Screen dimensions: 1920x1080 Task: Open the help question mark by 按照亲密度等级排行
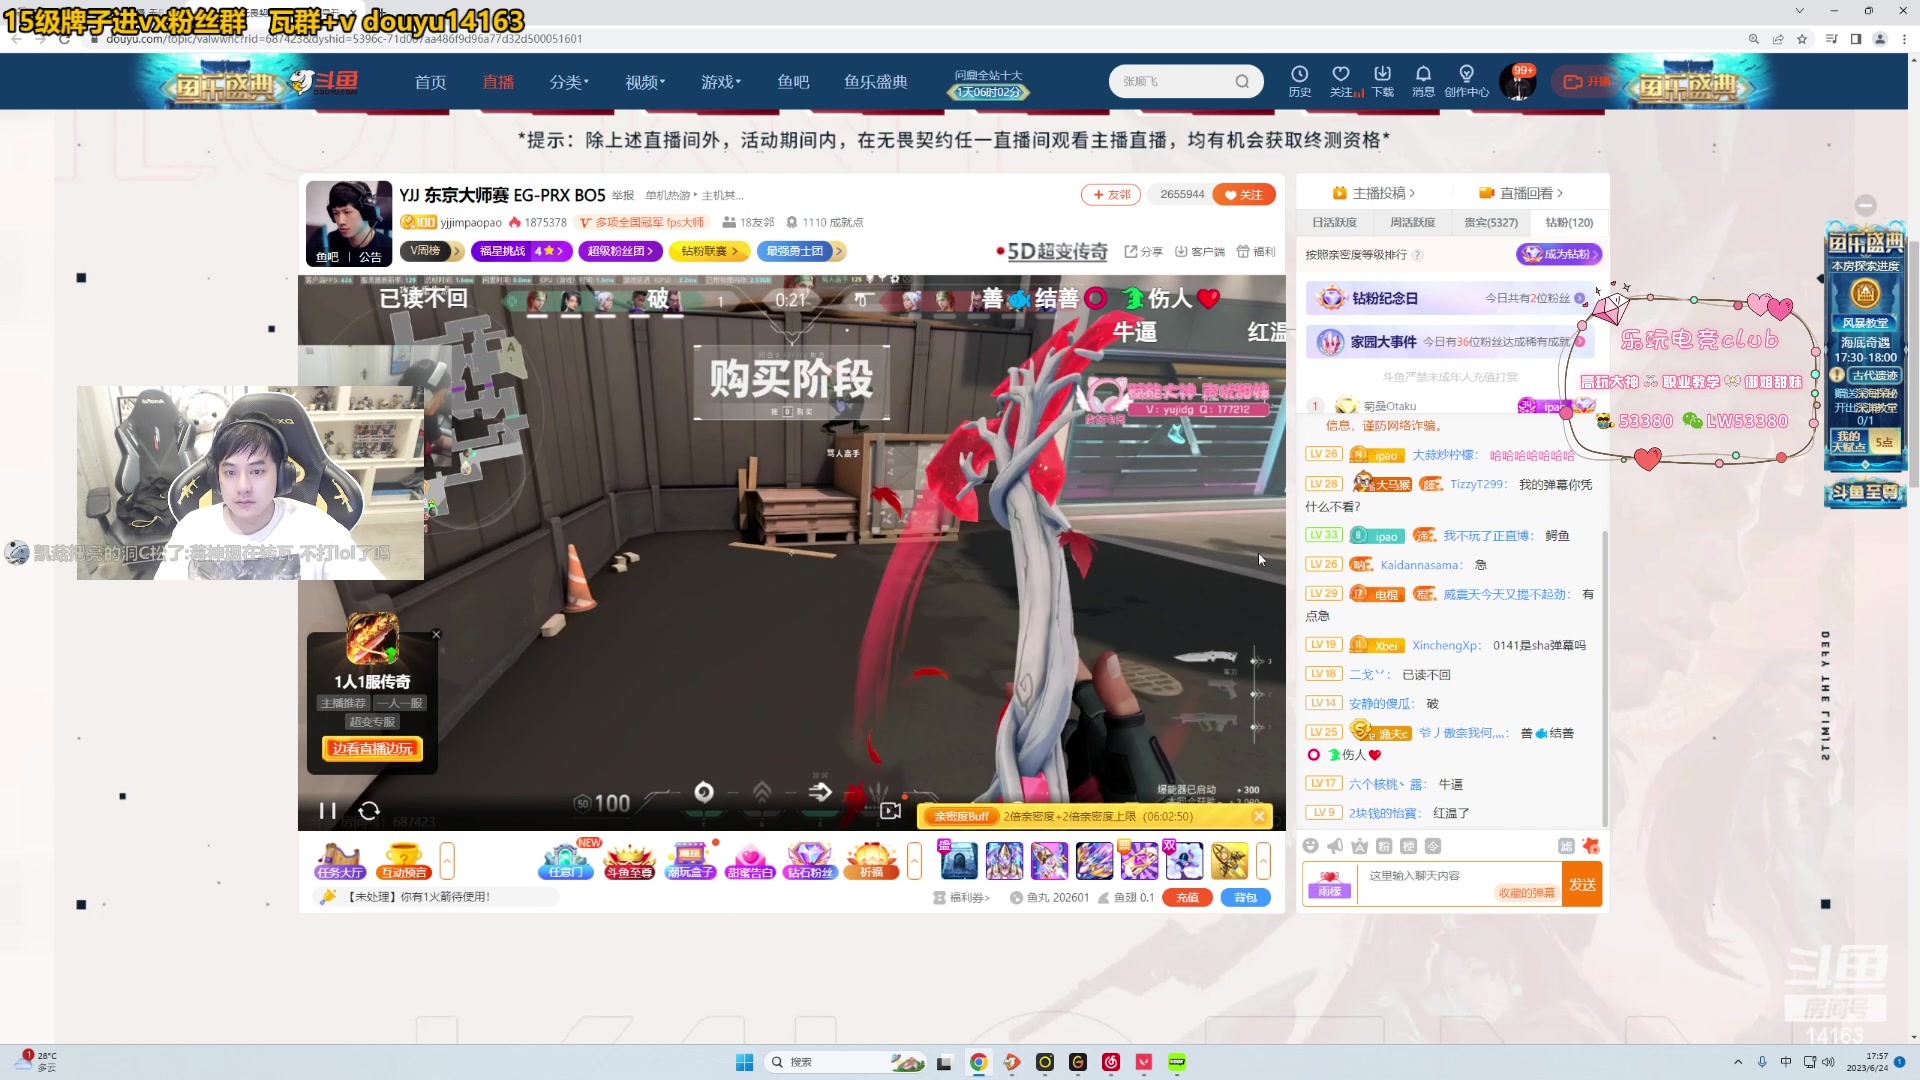[1417, 255]
